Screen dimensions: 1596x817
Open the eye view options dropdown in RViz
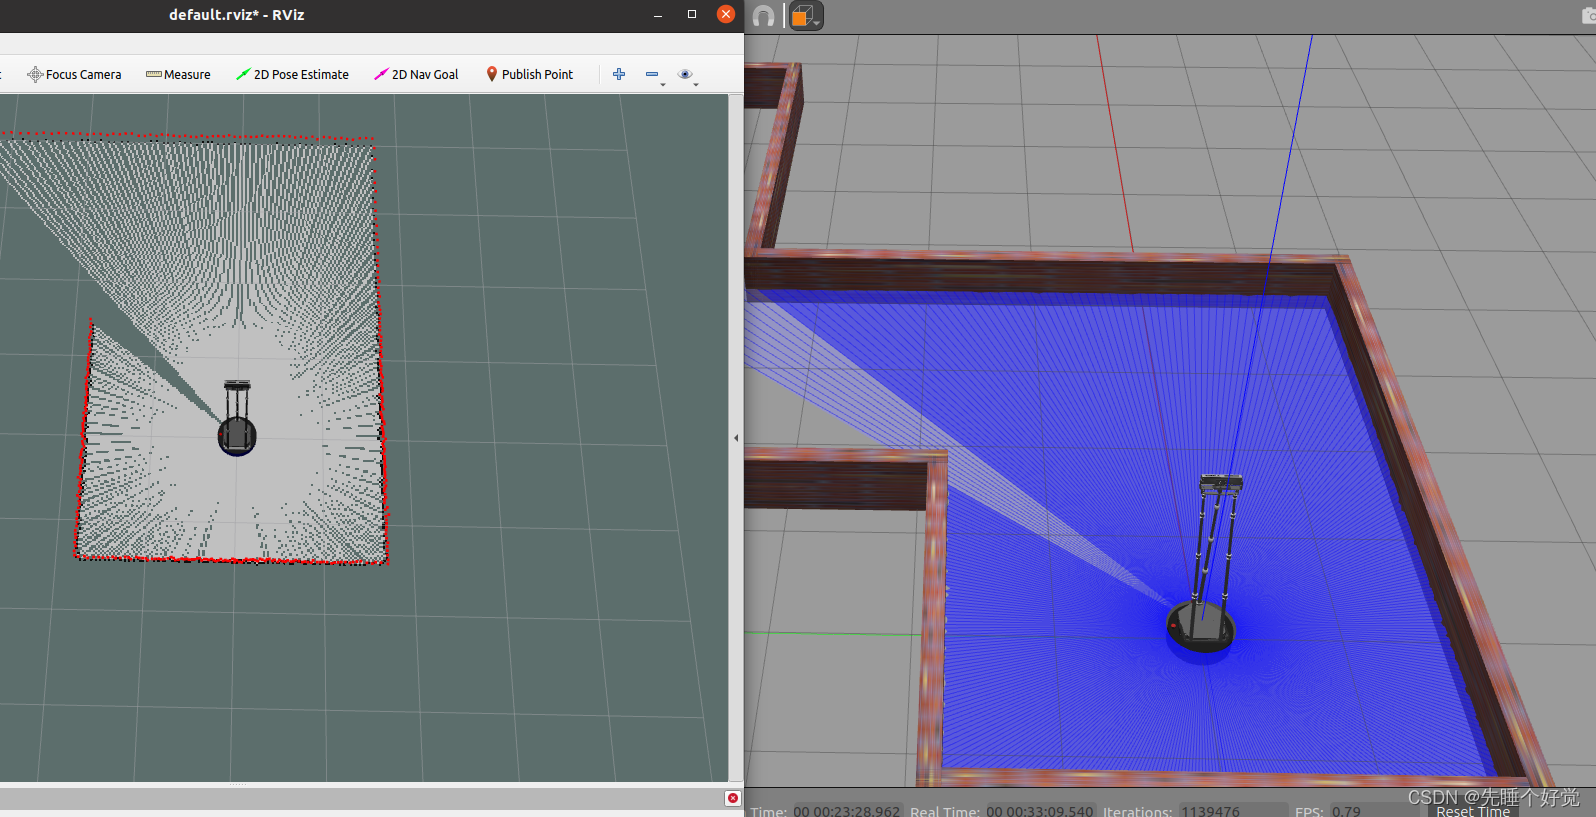[687, 75]
